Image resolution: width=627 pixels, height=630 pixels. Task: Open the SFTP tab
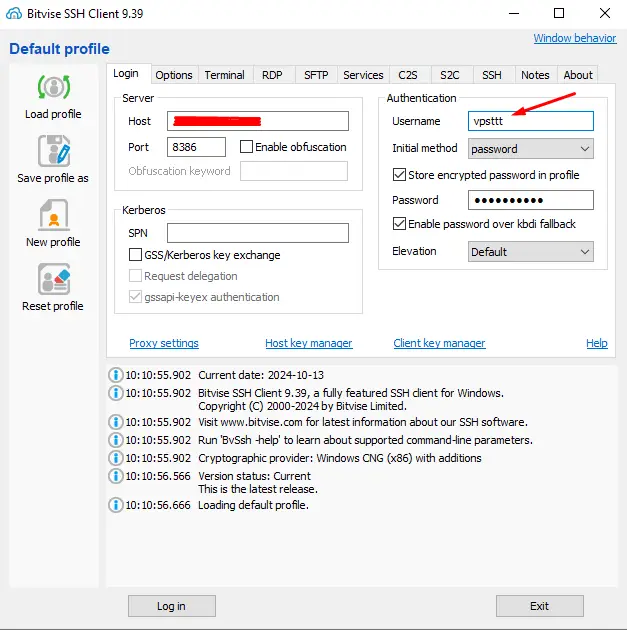[316, 75]
